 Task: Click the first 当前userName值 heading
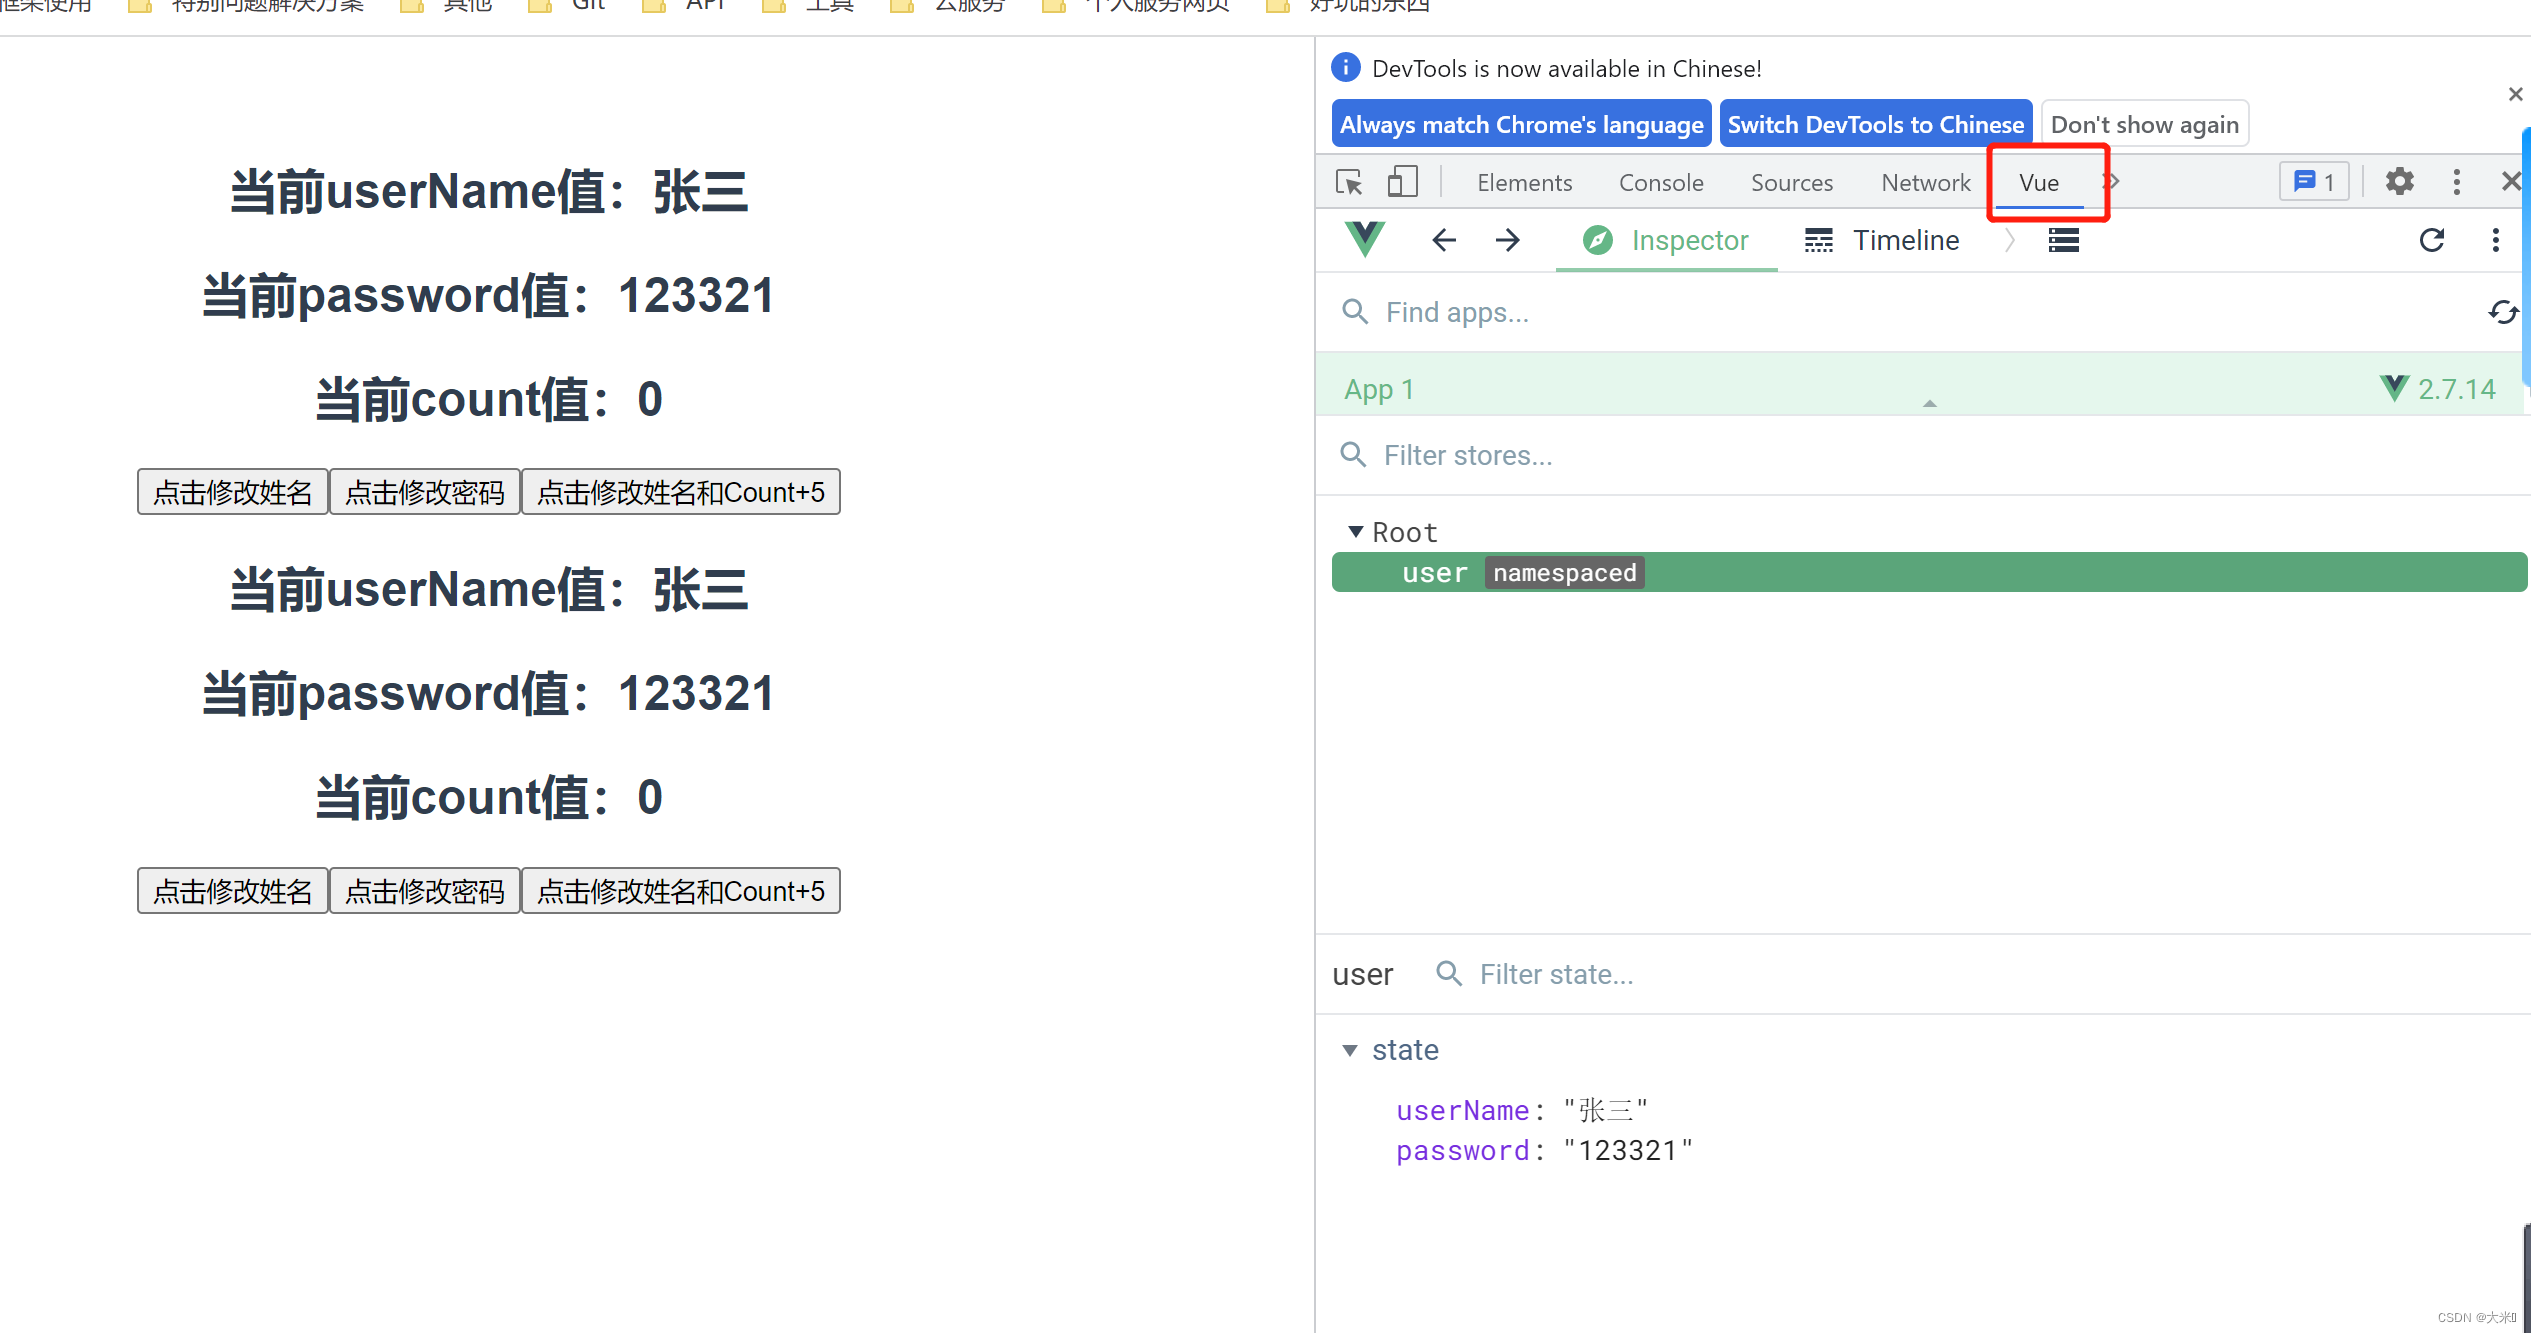point(488,191)
